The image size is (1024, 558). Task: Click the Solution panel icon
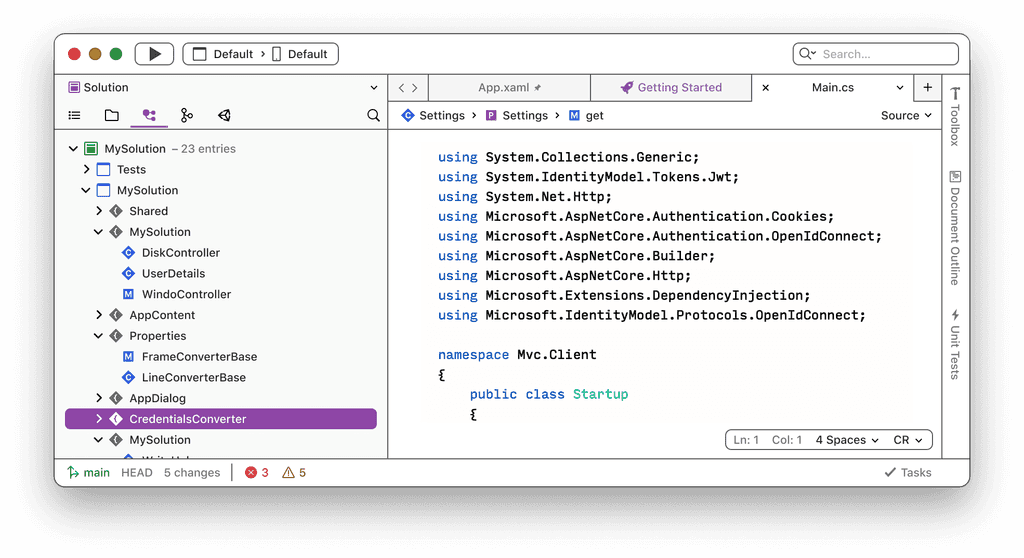coord(74,88)
